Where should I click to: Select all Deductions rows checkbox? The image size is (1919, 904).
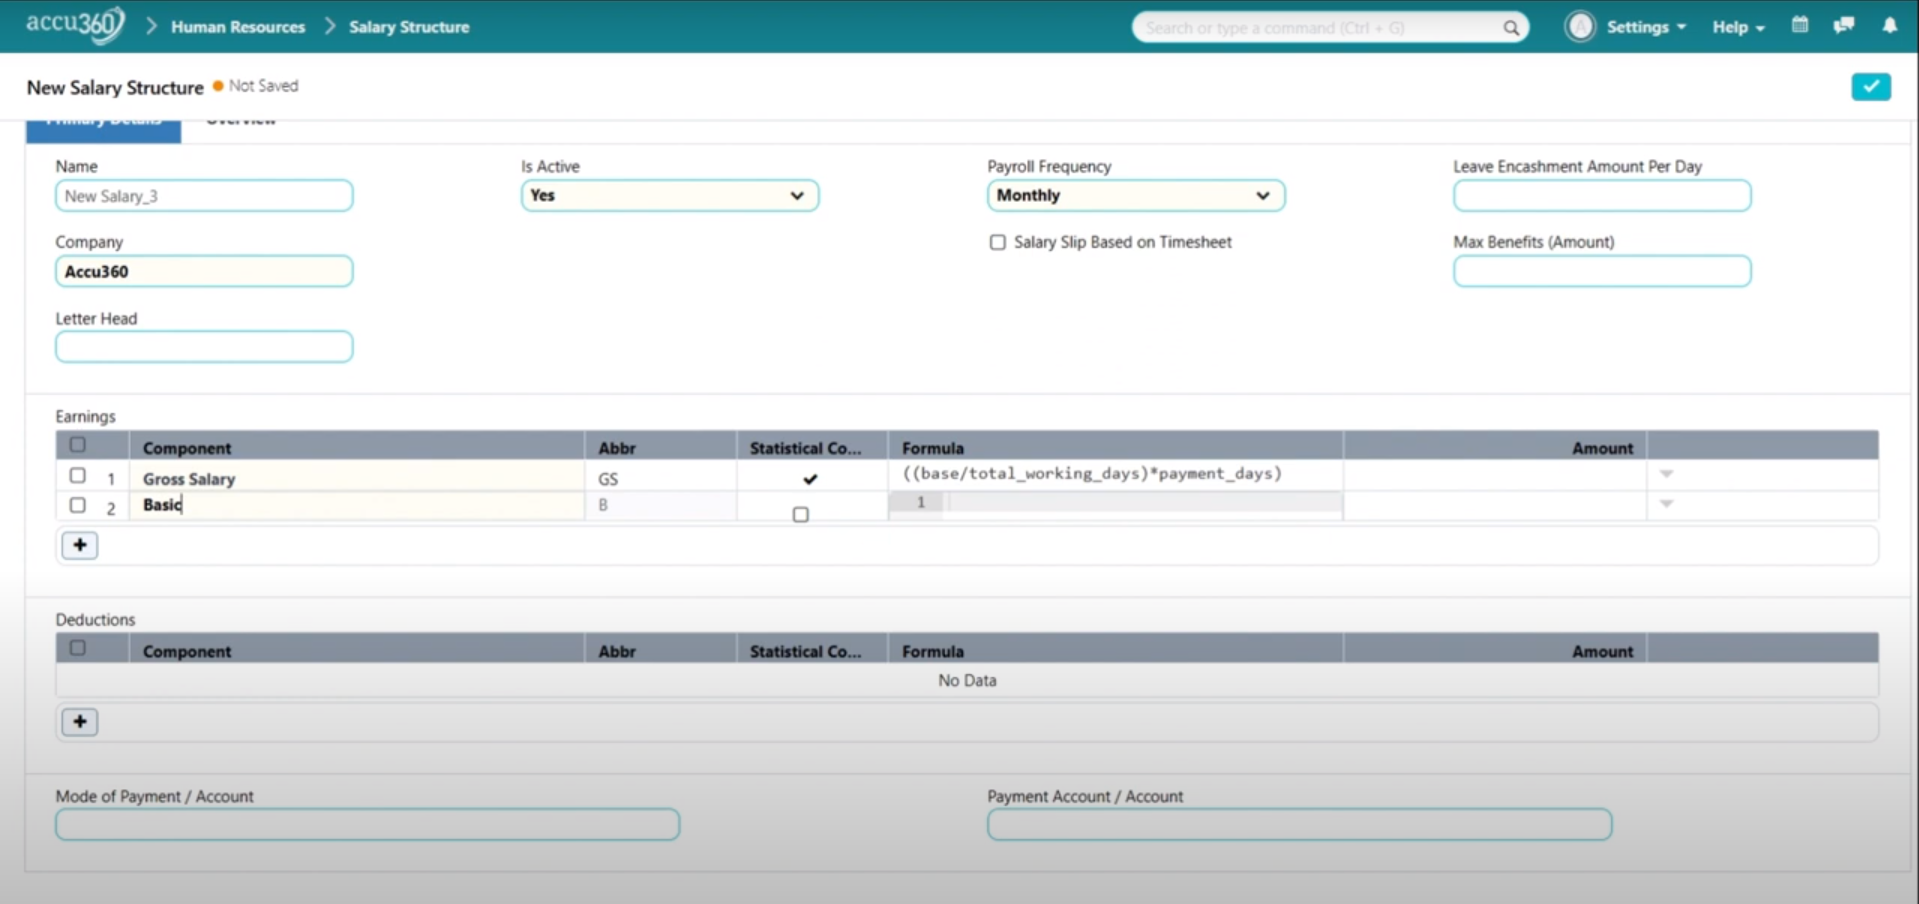click(x=77, y=648)
